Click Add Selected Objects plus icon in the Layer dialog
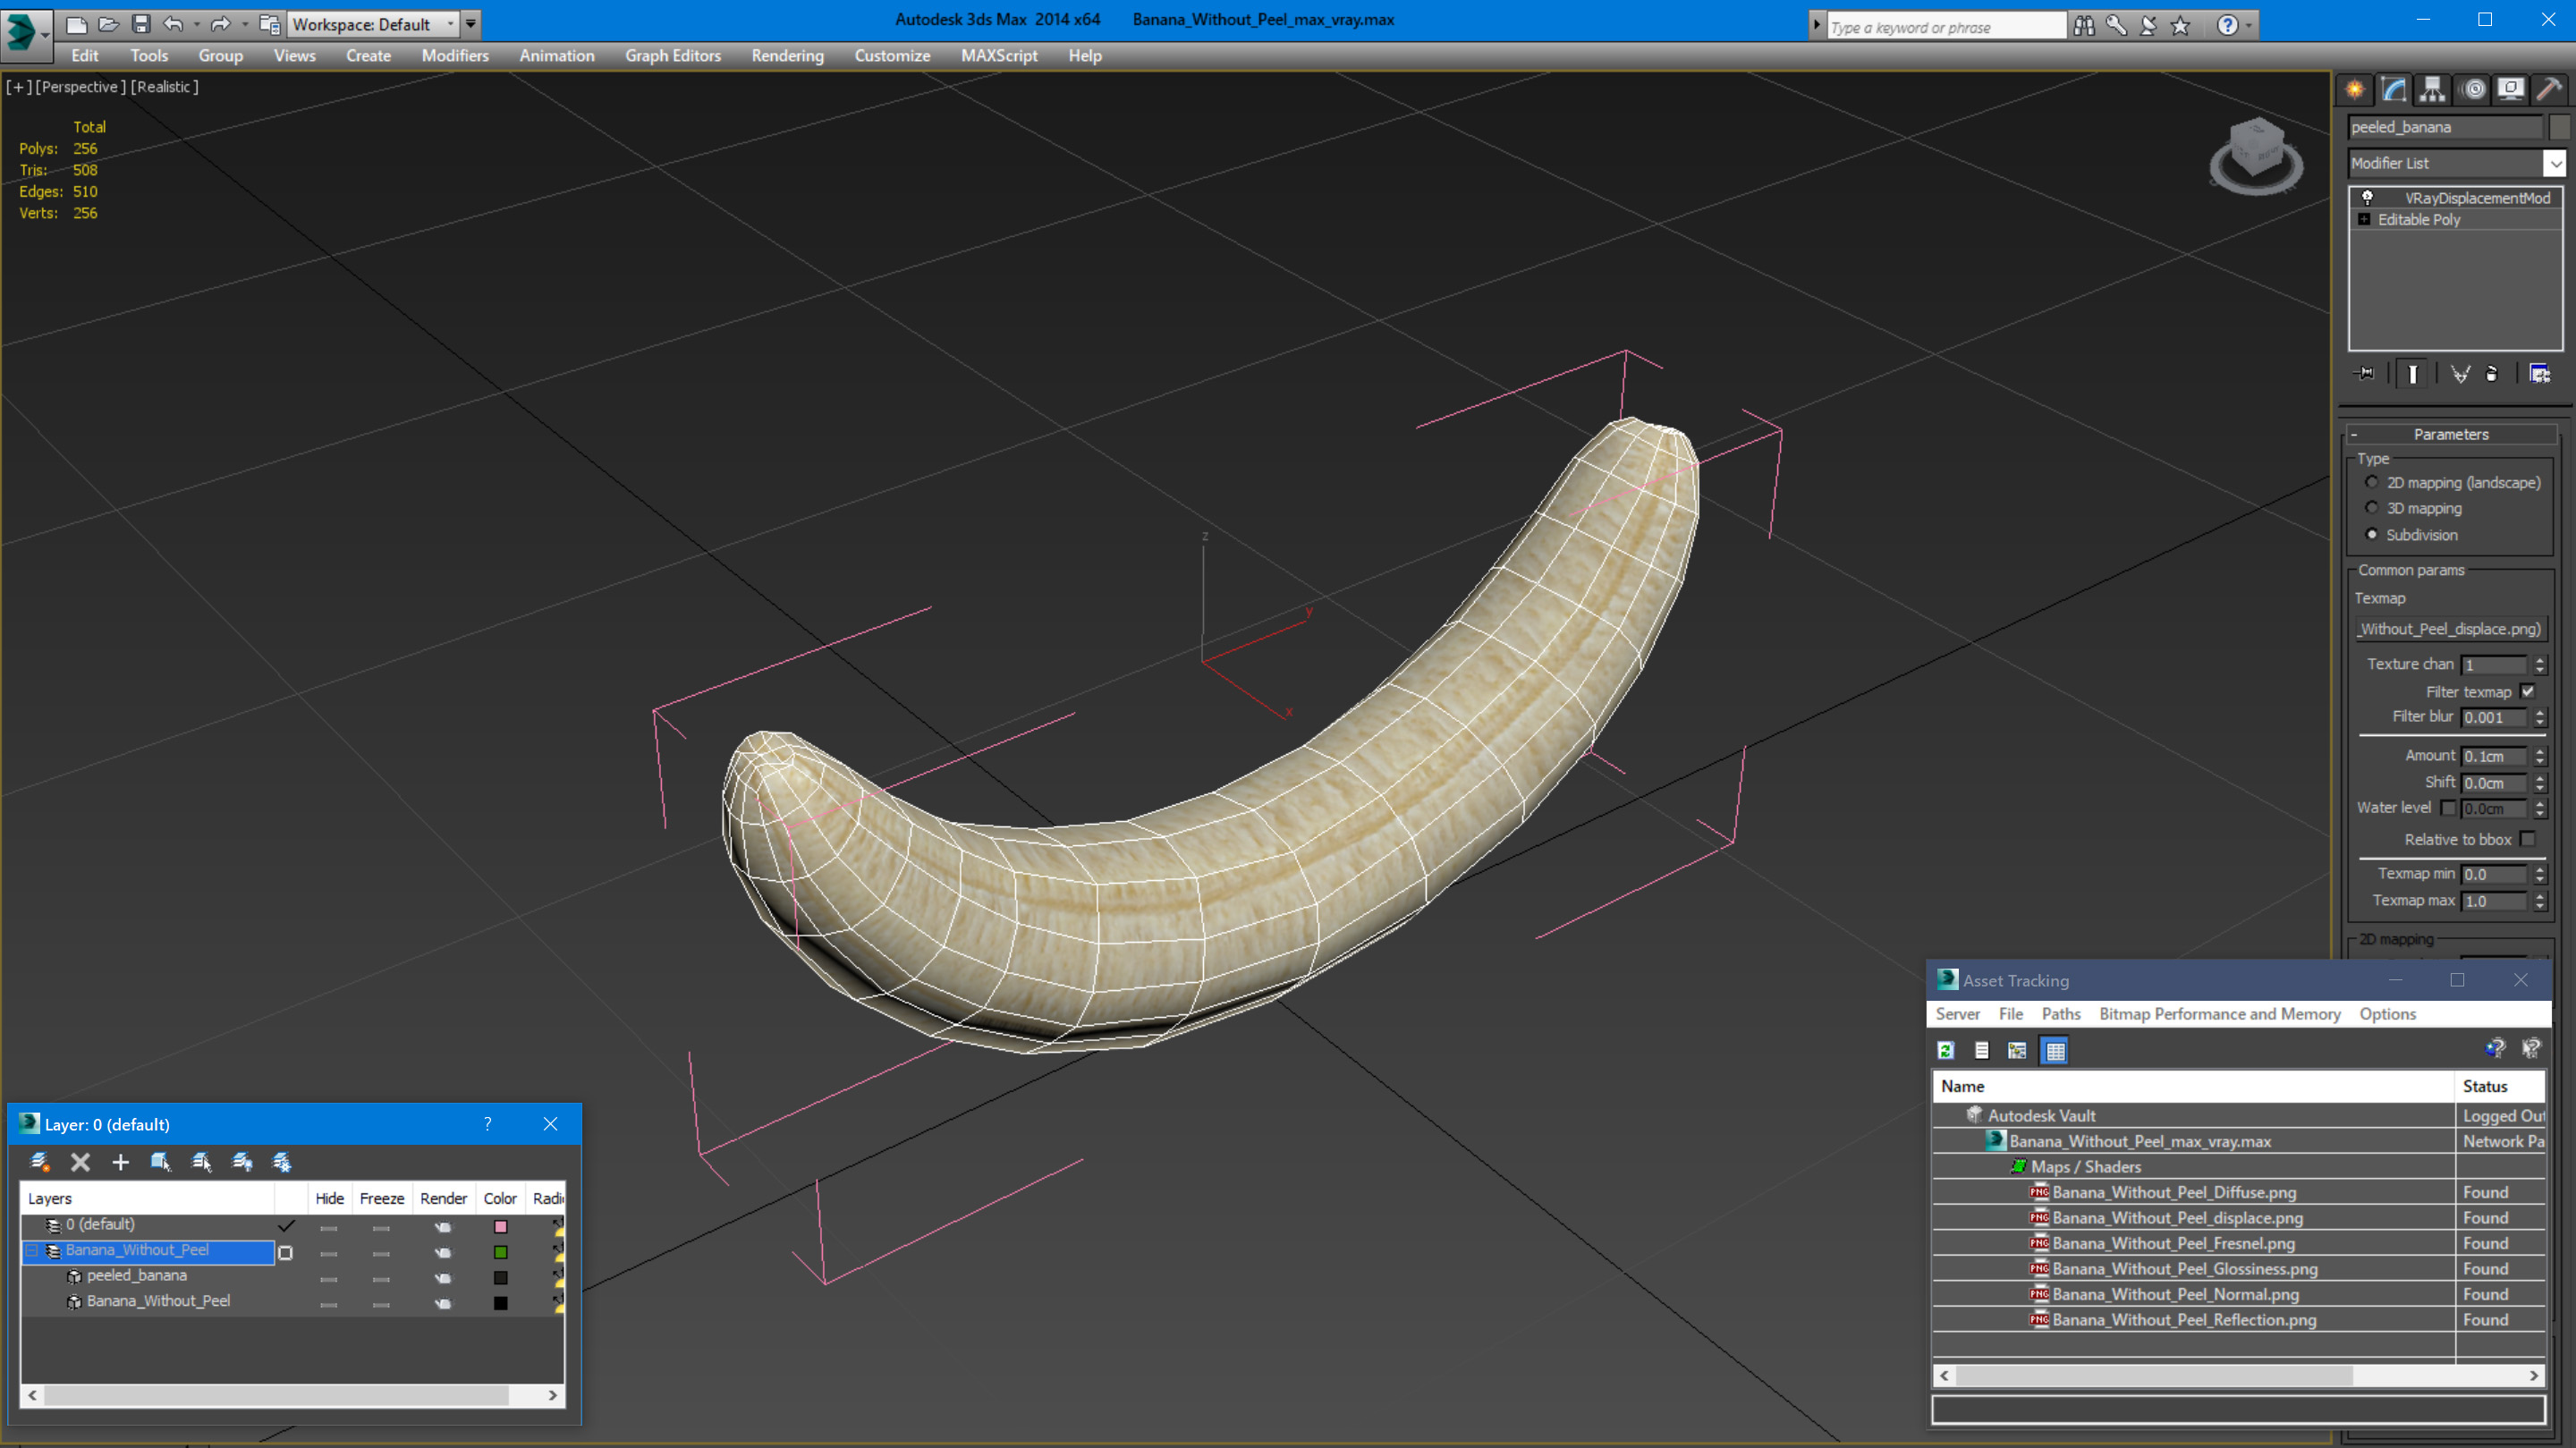This screenshot has width=2576, height=1448. (120, 1162)
